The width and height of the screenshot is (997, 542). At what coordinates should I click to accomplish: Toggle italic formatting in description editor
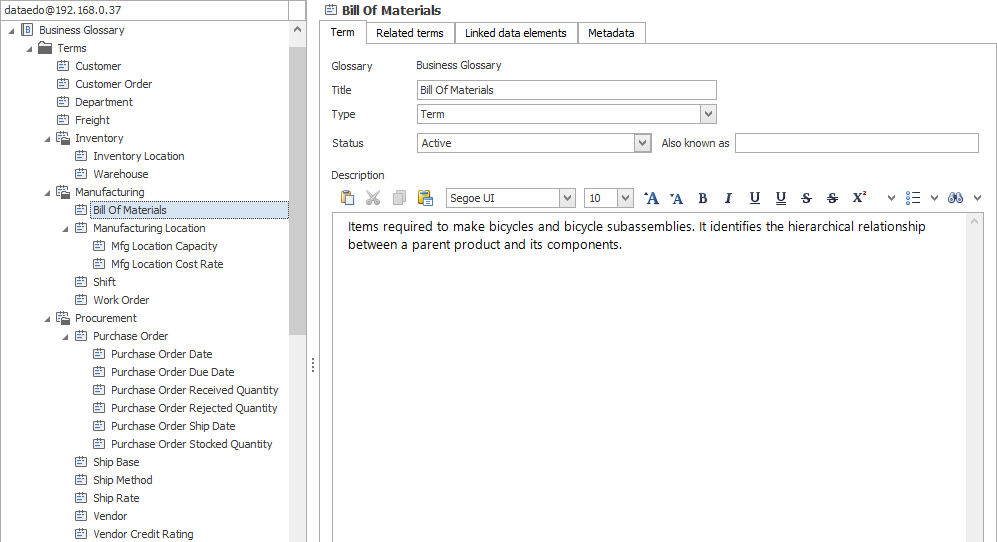pos(728,198)
